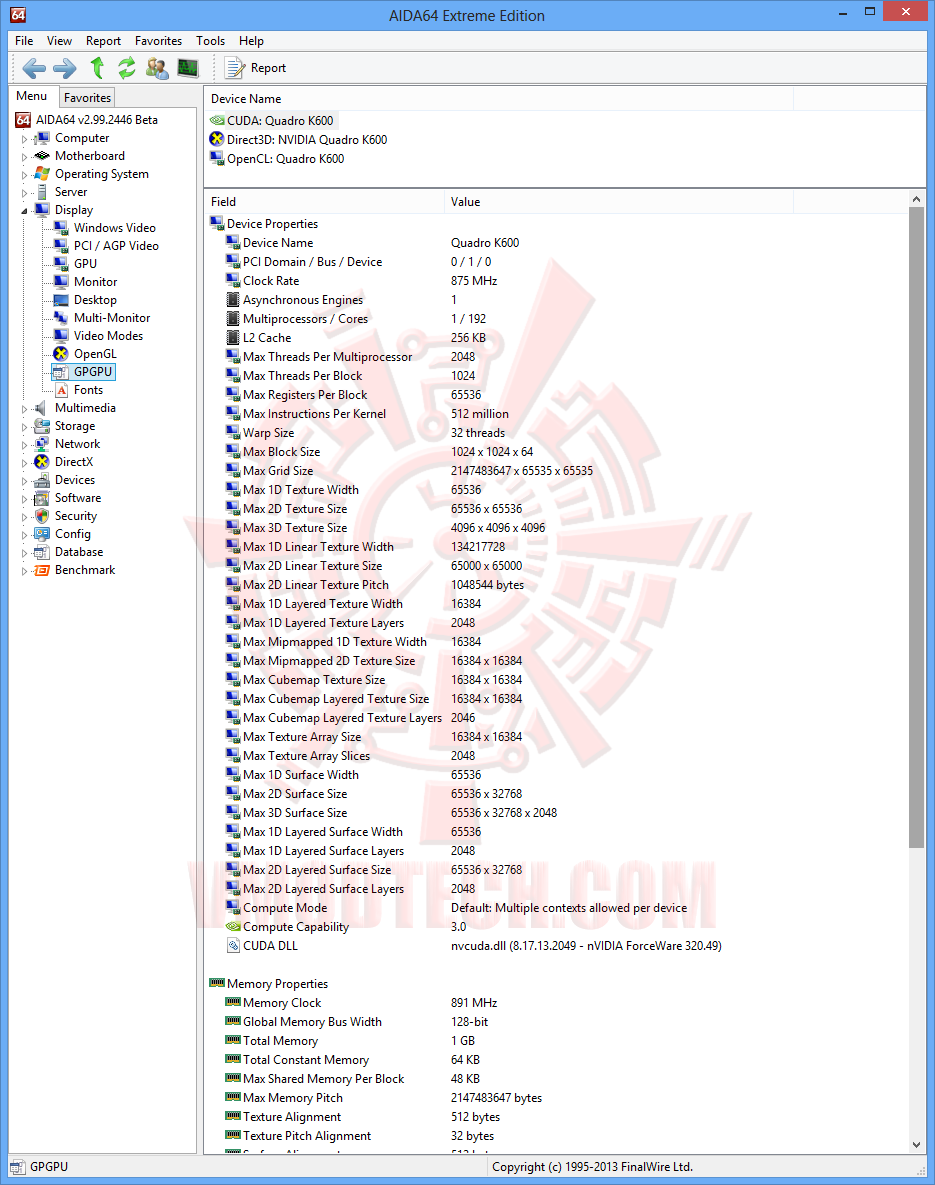Viewport: 935px width, 1185px height.
Task: Expand the Software tree node
Action: click(24, 500)
